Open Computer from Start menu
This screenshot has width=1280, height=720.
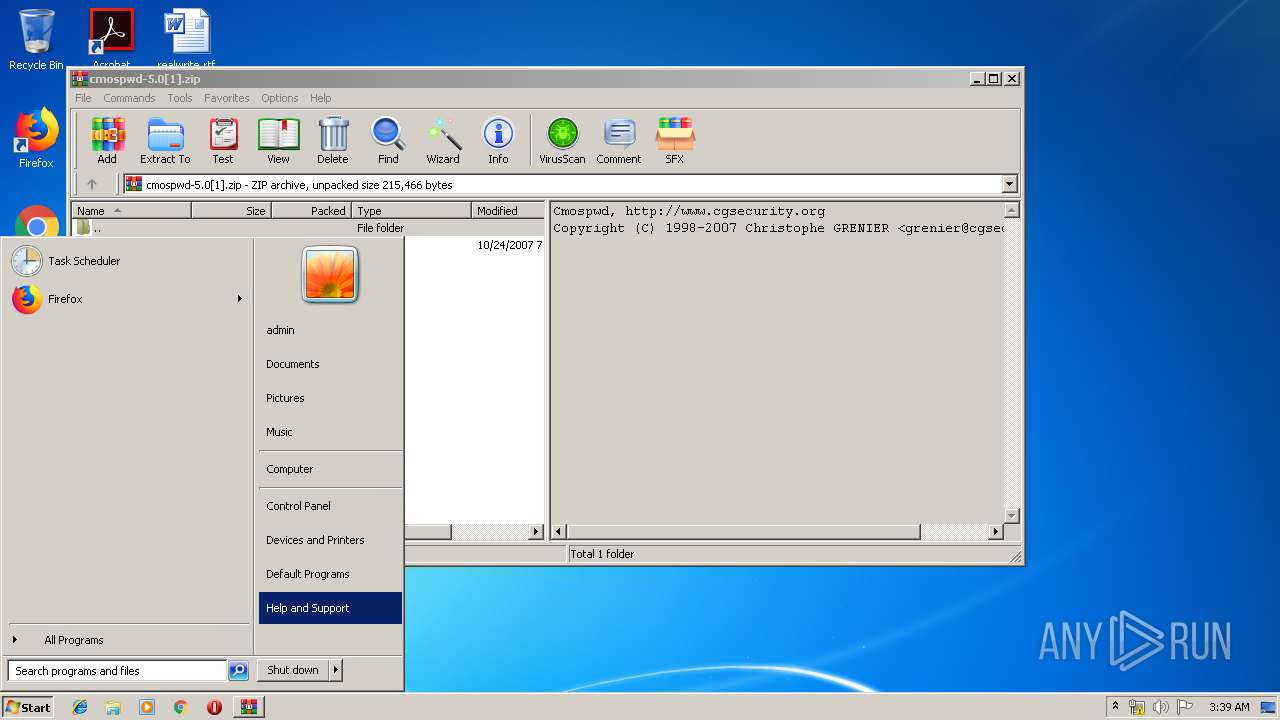pos(330,469)
